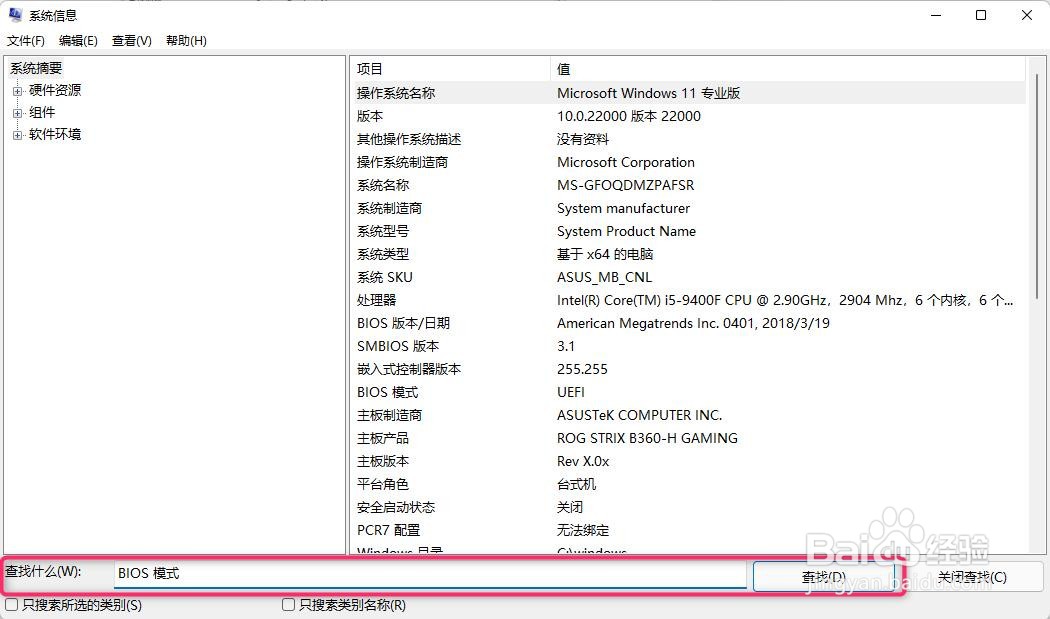Click the 10.0.22000 version value
The image size is (1050, 619).
629,116
